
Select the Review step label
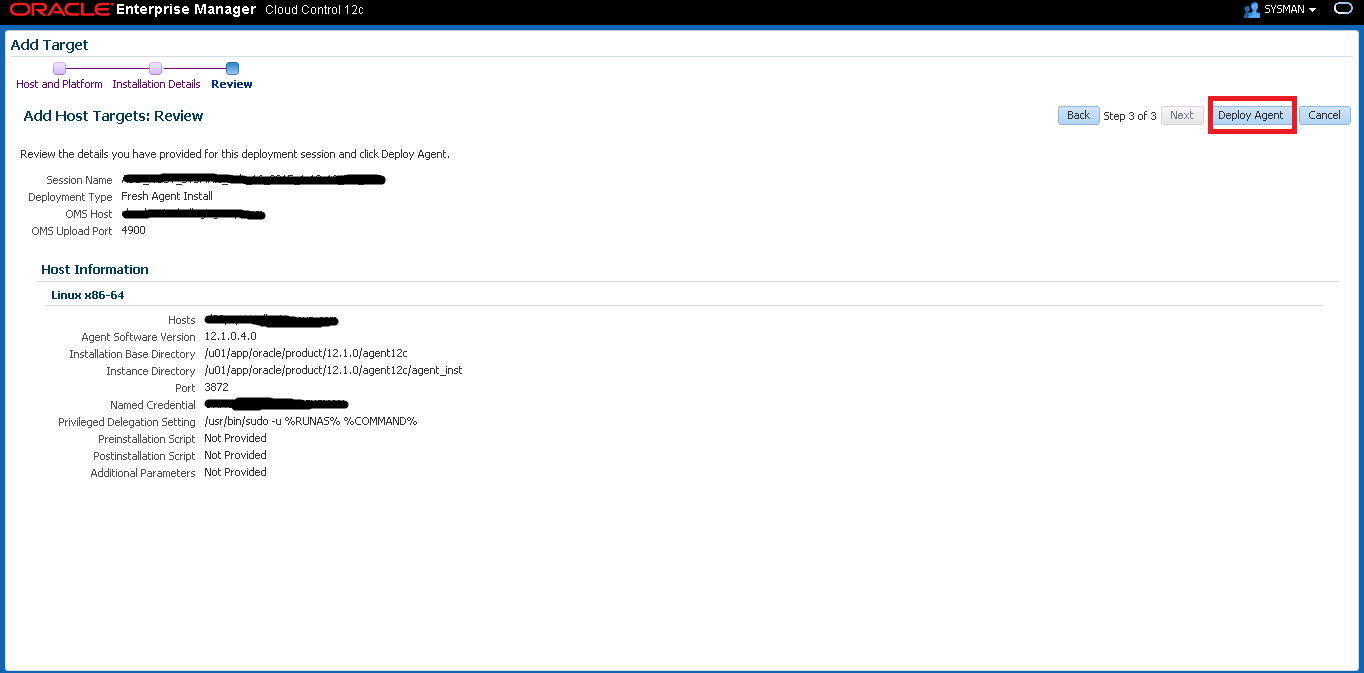tap(232, 84)
